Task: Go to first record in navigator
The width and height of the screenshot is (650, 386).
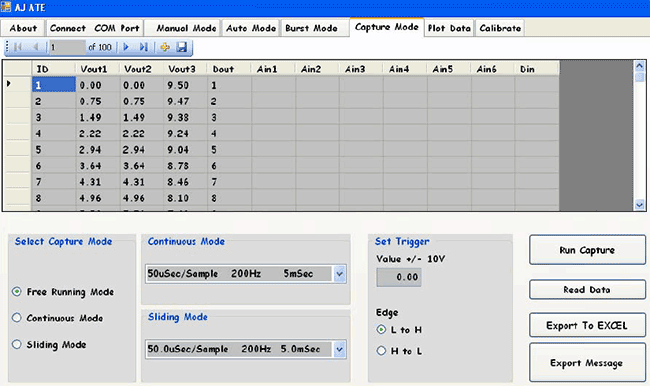Action: [18, 47]
